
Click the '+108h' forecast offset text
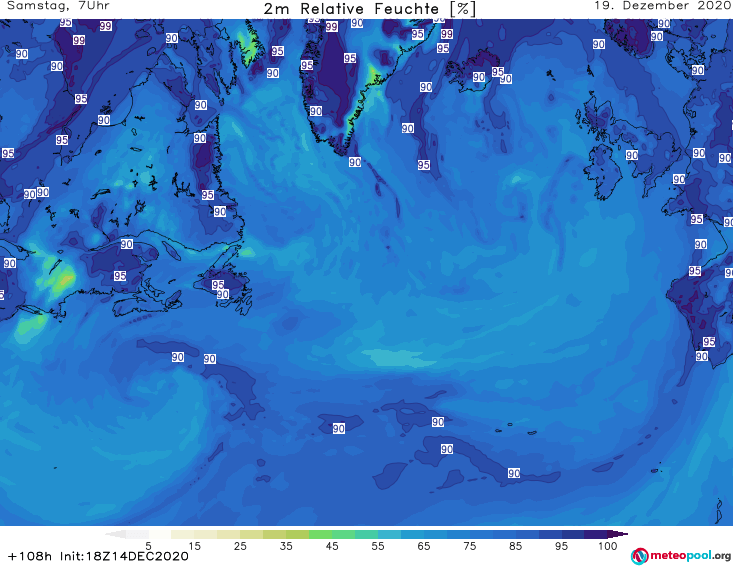[30, 556]
